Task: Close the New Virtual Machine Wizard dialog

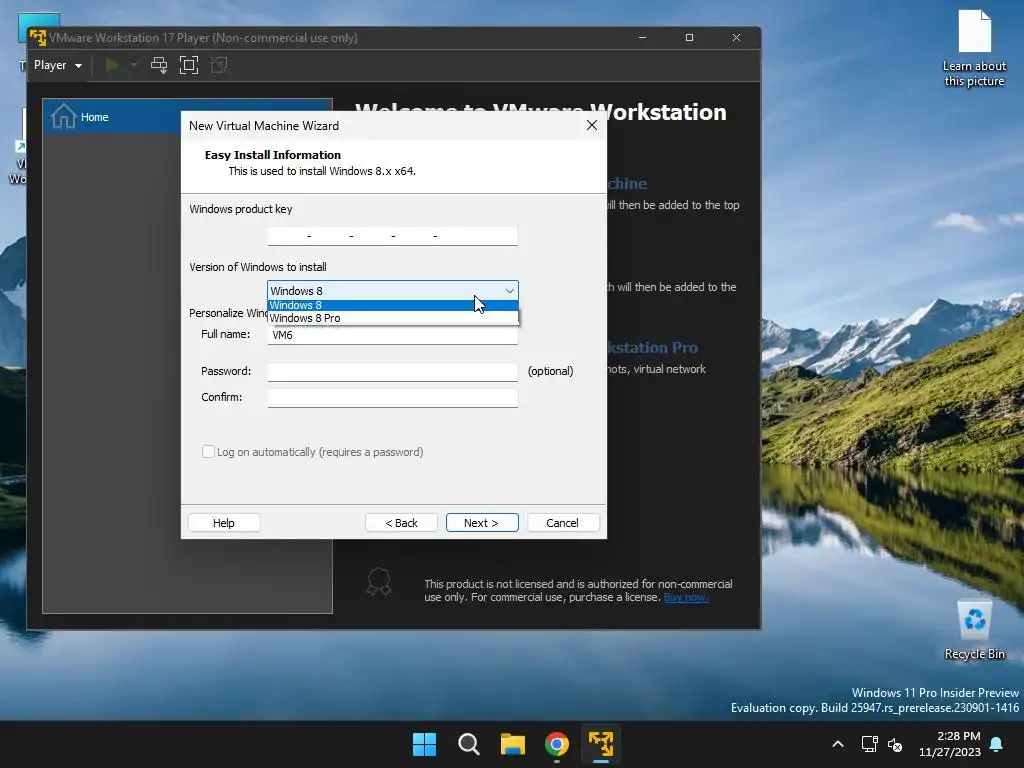Action: click(x=592, y=125)
